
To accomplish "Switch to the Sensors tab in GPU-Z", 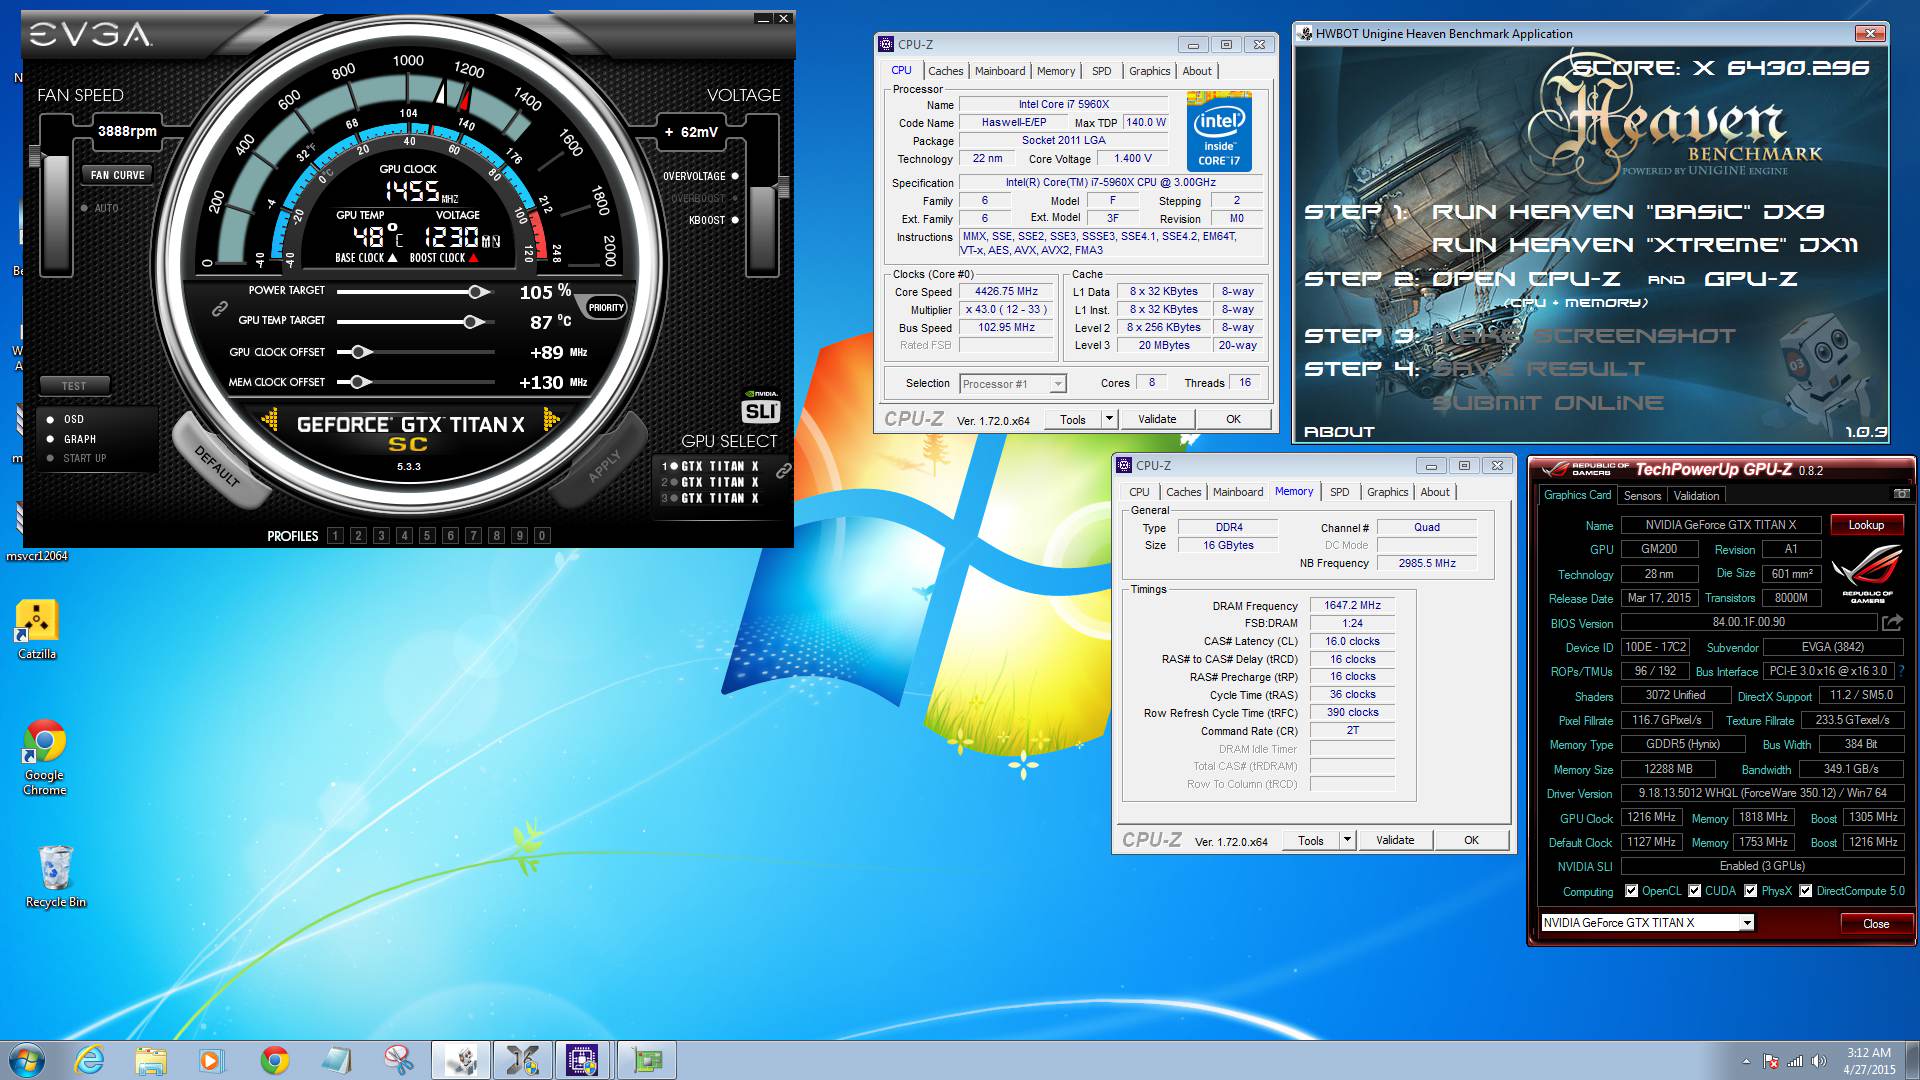I will (1642, 495).
